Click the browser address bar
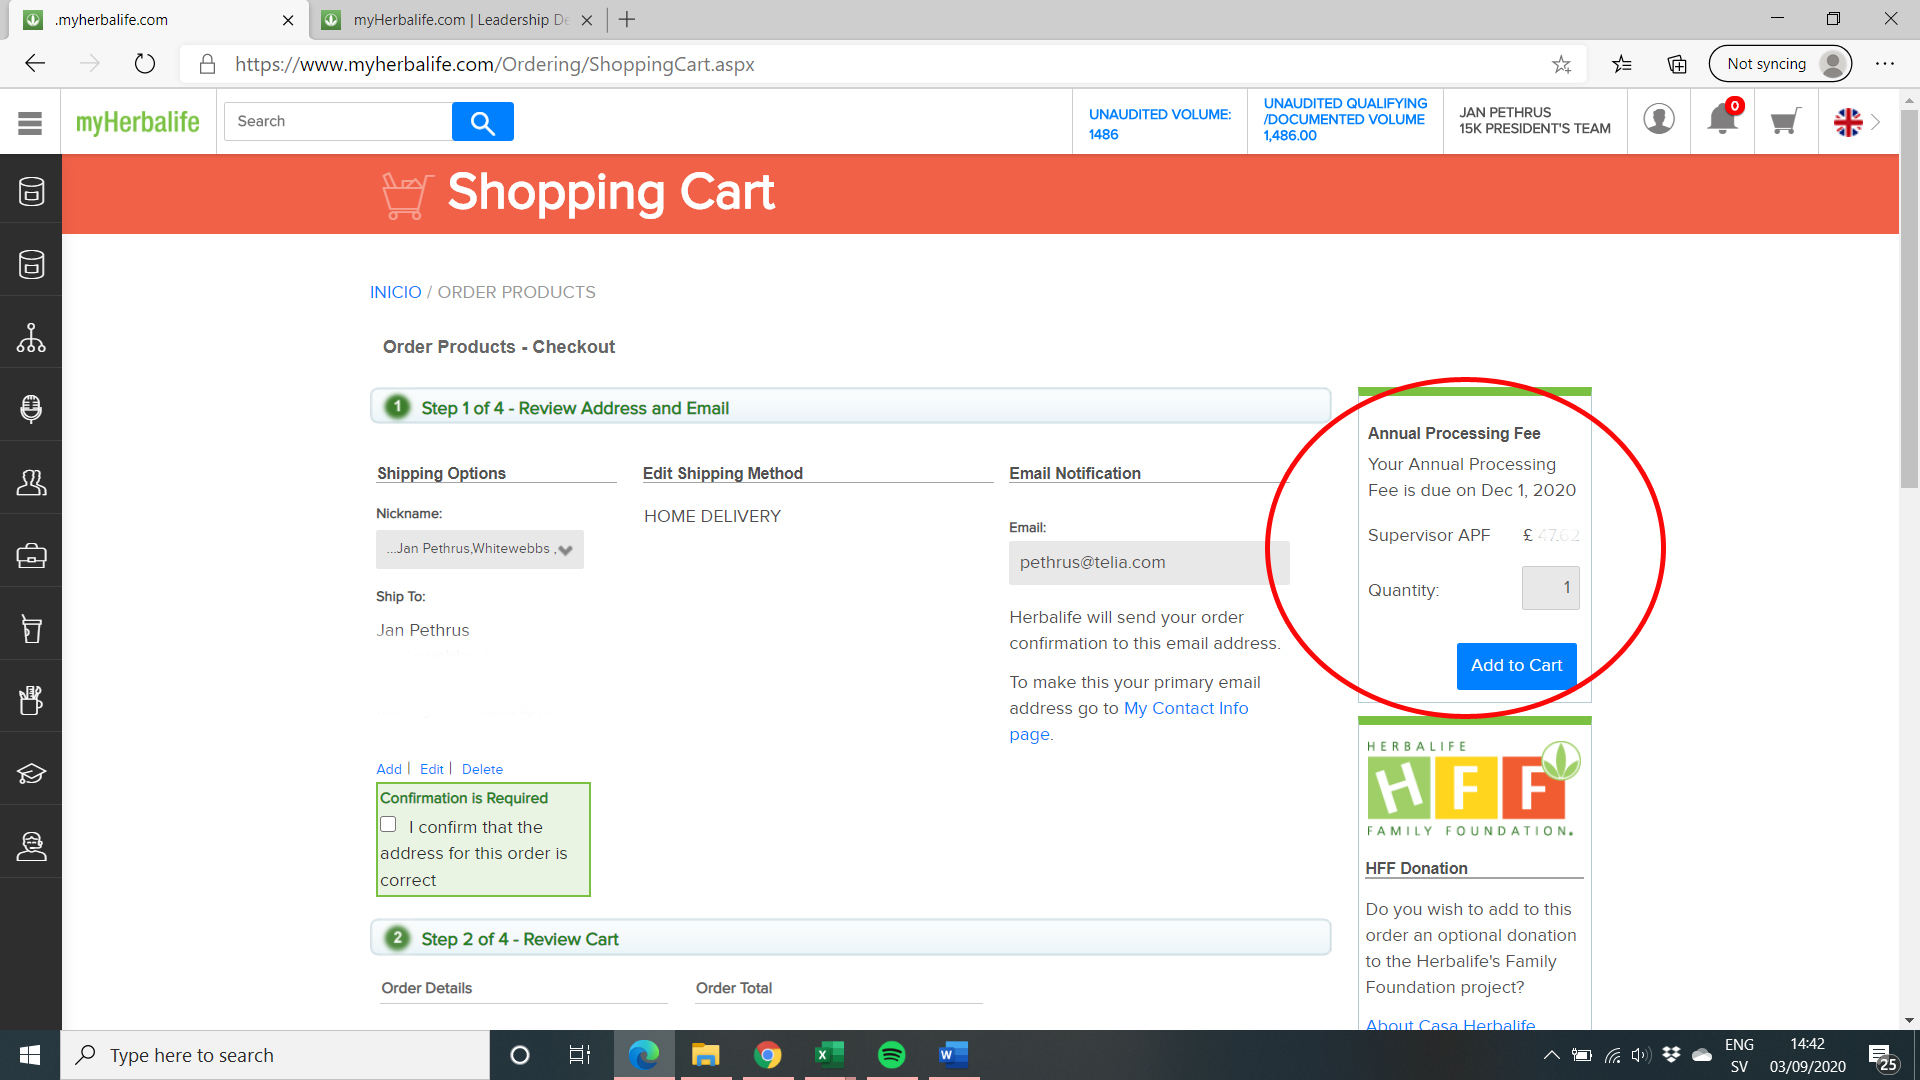 (x=880, y=64)
